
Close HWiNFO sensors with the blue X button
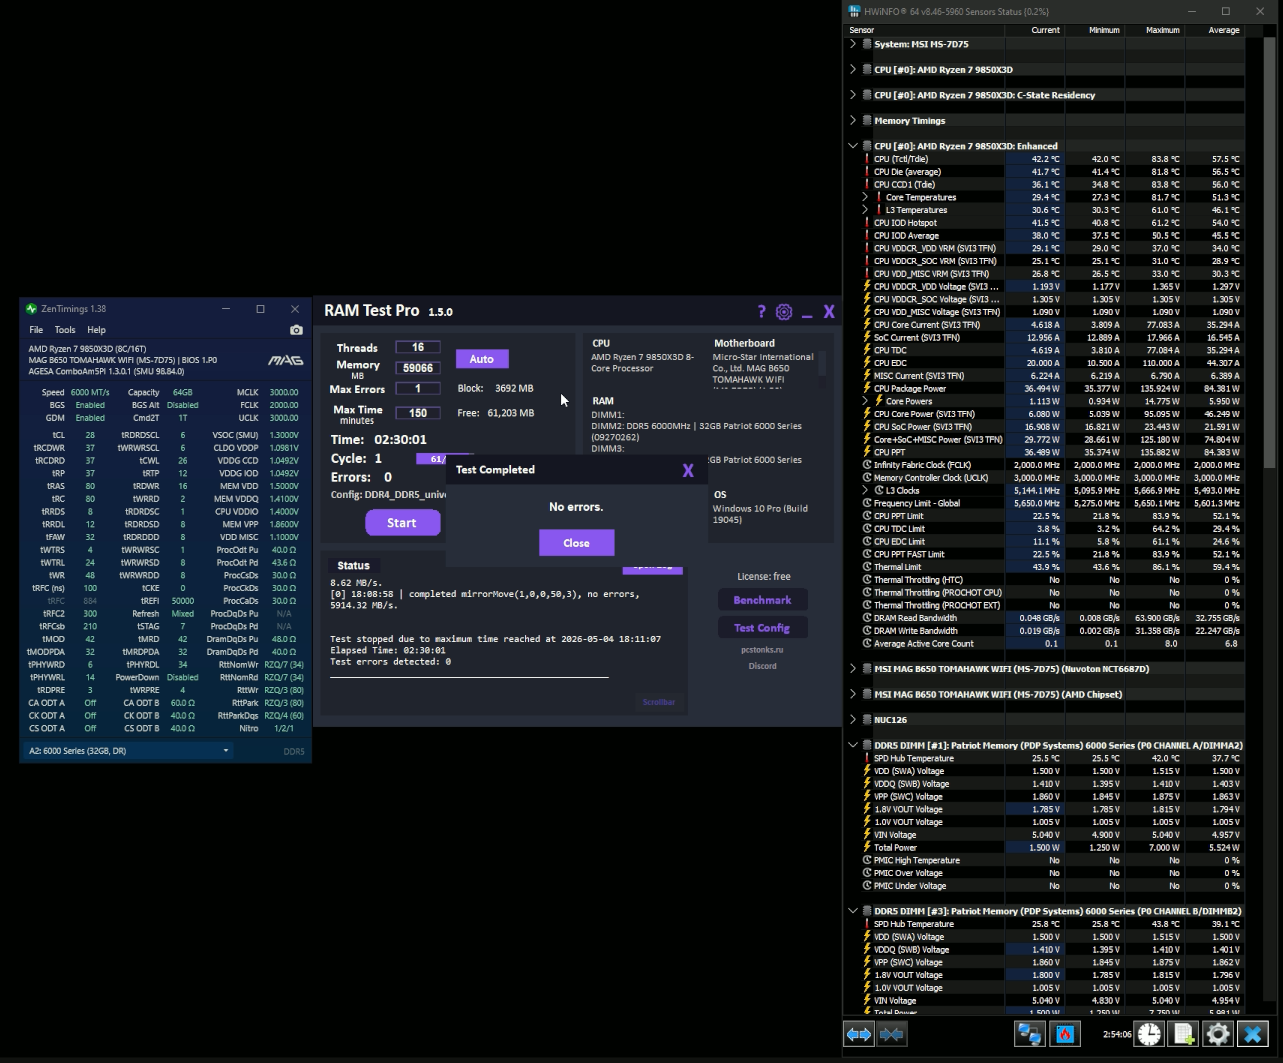click(x=1252, y=1034)
